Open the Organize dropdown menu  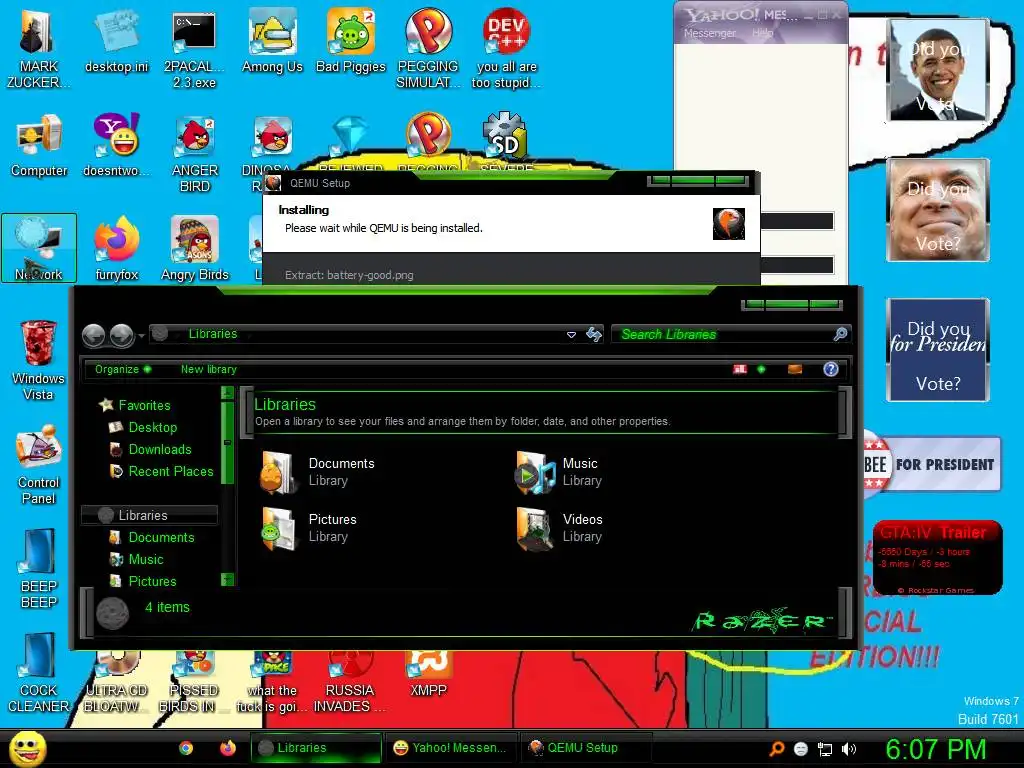tap(123, 370)
